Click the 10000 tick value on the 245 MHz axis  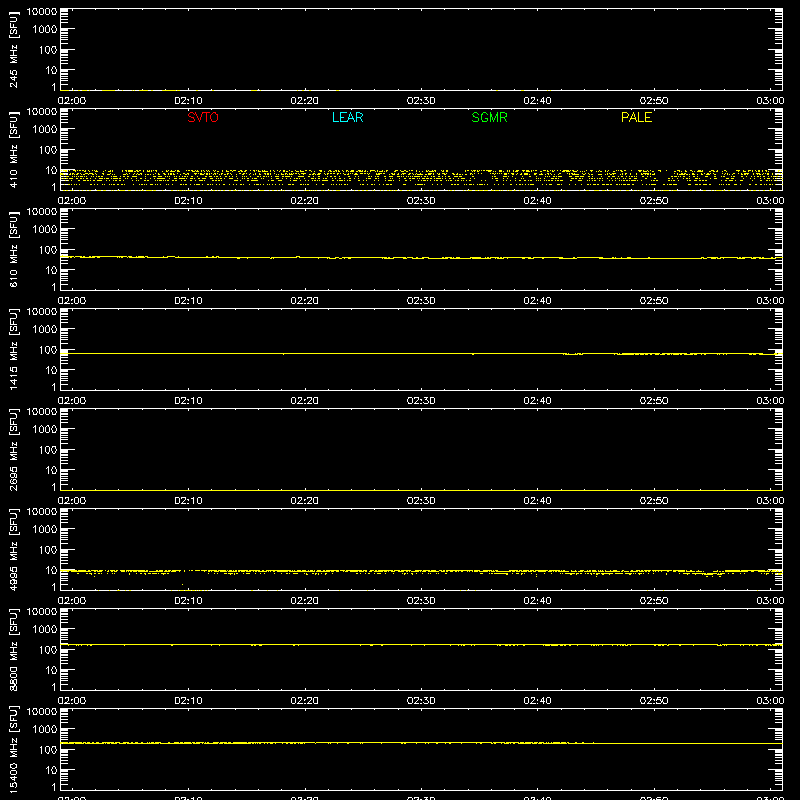click(42, 12)
